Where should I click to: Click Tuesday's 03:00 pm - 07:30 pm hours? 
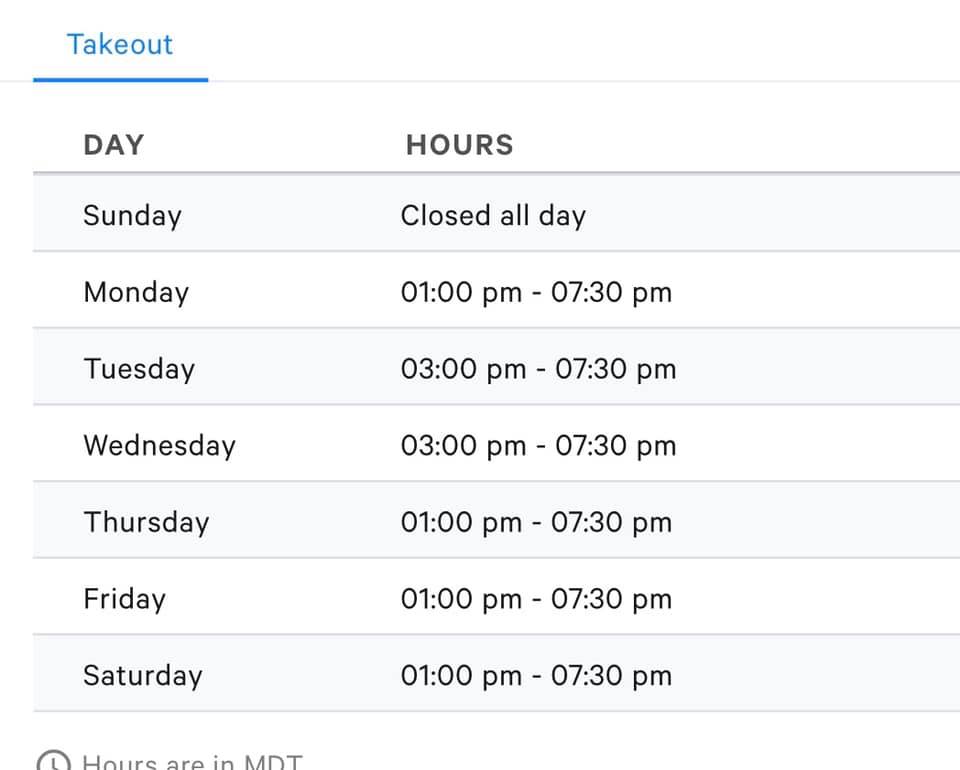pos(538,369)
